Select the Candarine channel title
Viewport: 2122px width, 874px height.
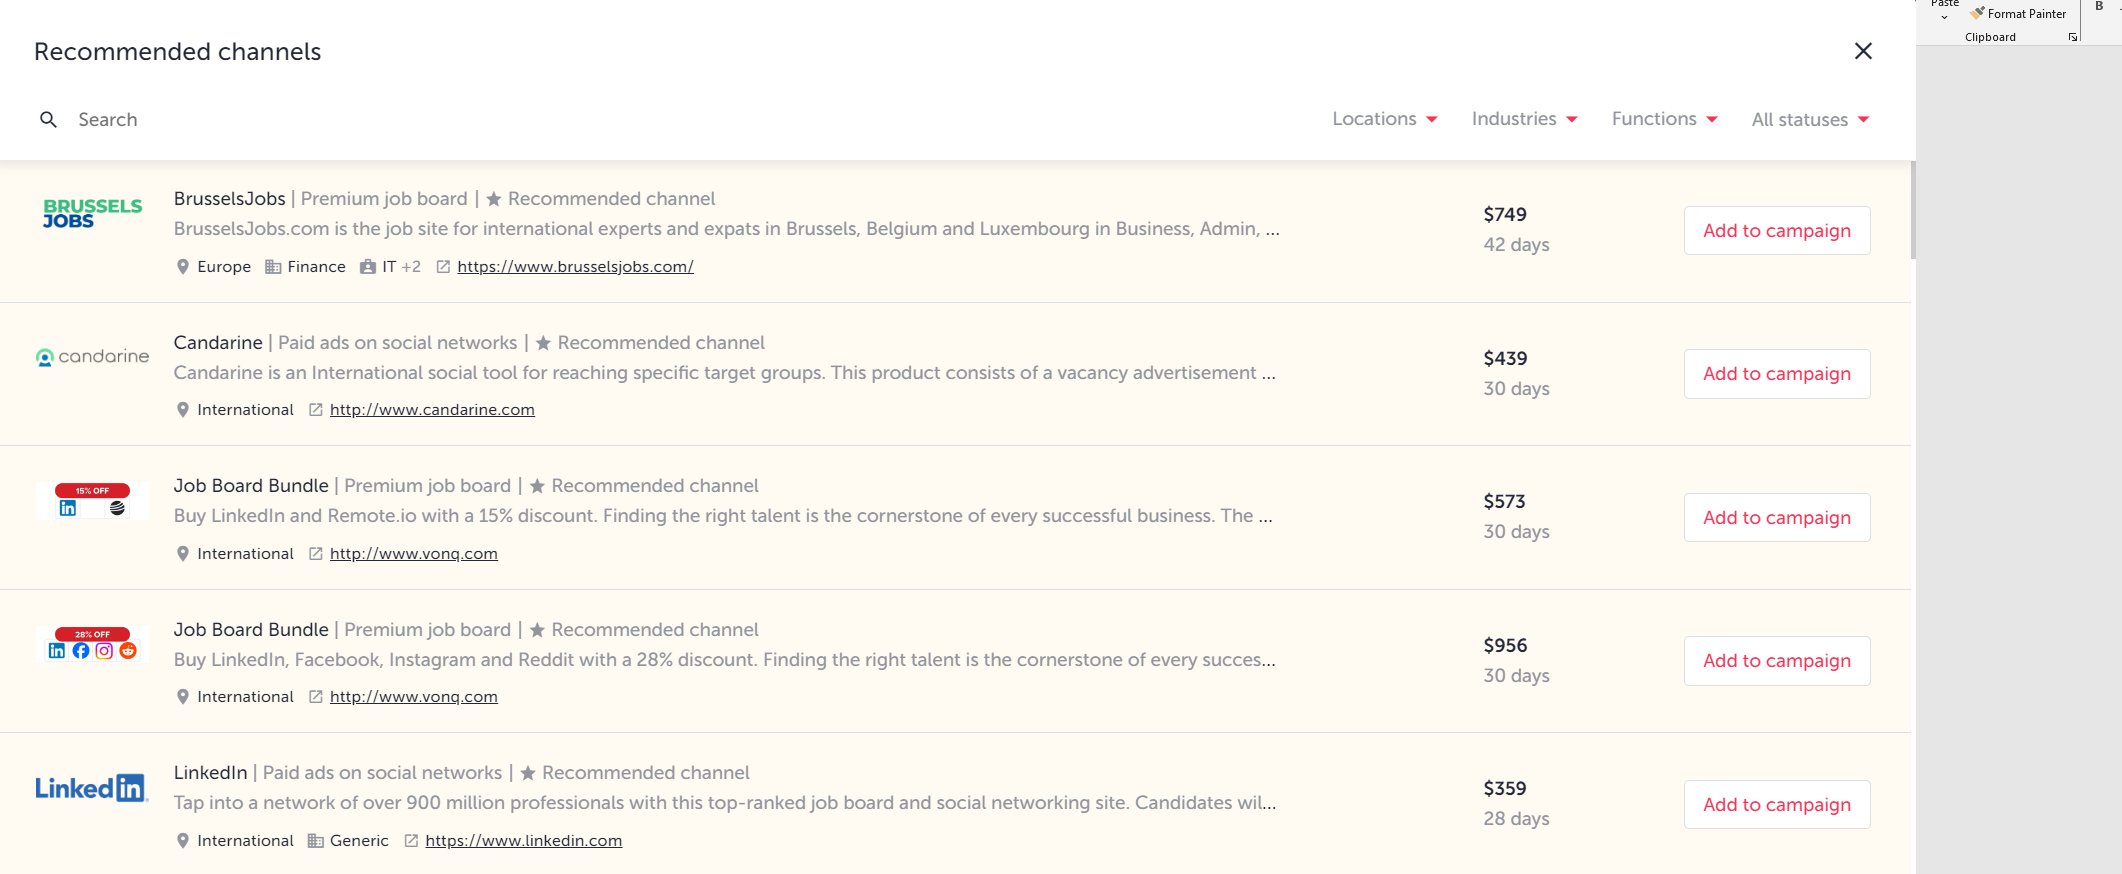pos(218,343)
